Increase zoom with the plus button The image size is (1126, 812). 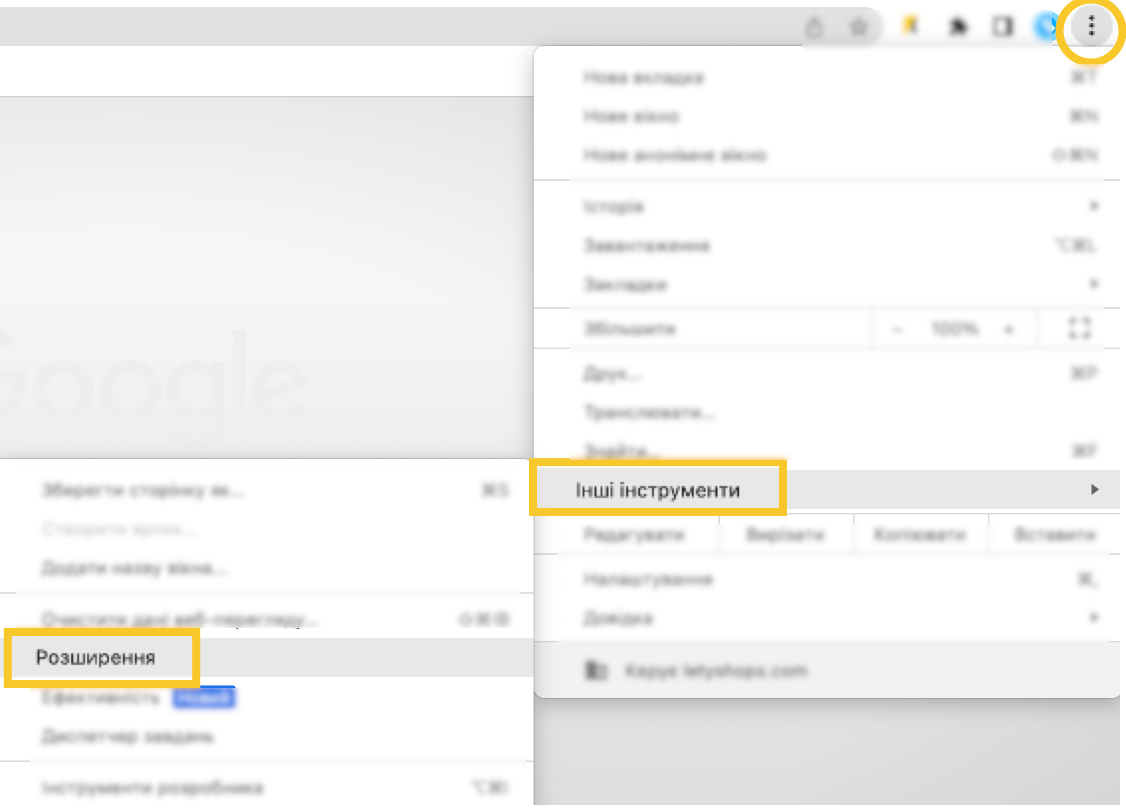point(1008,328)
